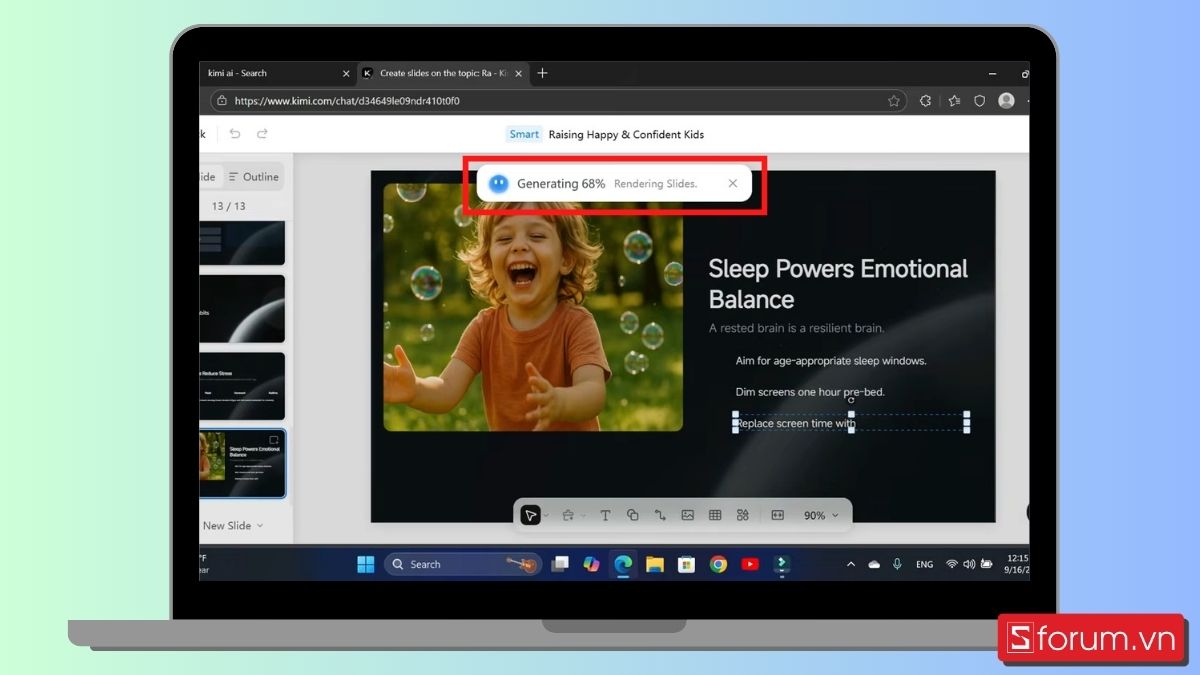The width and height of the screenshot is (1200, 675).
Task: Click the Kimi avatar in generating popup
Action: (499, 183)
